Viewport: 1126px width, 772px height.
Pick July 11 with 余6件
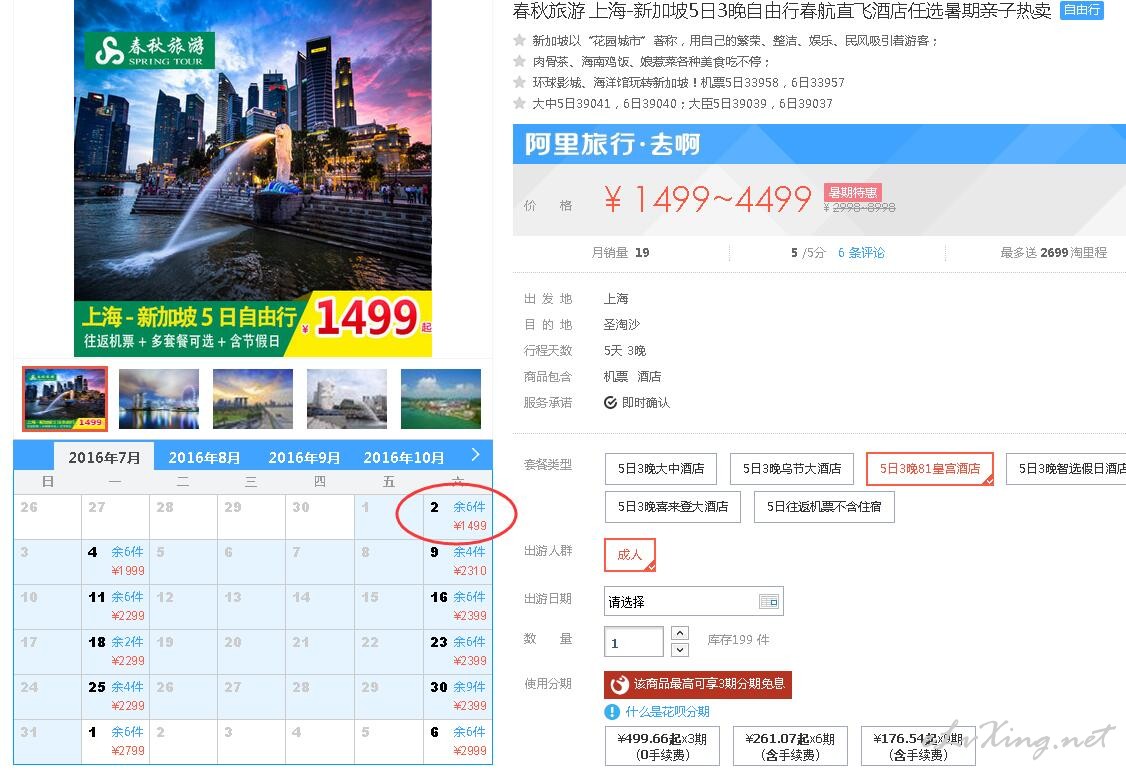tap(115, 606)
